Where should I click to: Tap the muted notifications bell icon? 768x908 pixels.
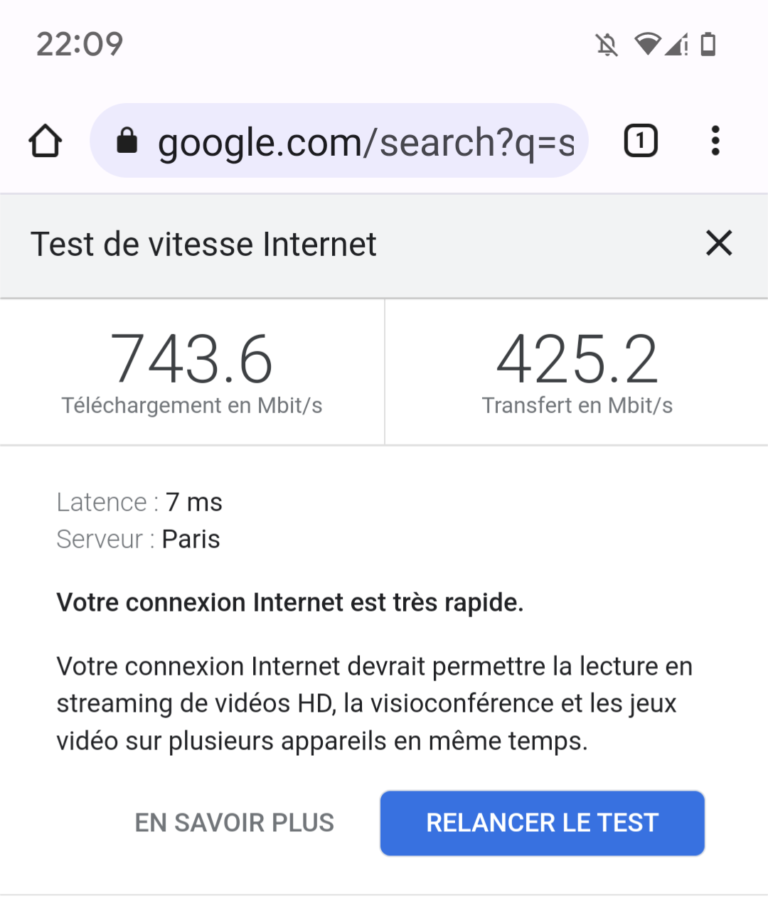(x=606, y=45)
